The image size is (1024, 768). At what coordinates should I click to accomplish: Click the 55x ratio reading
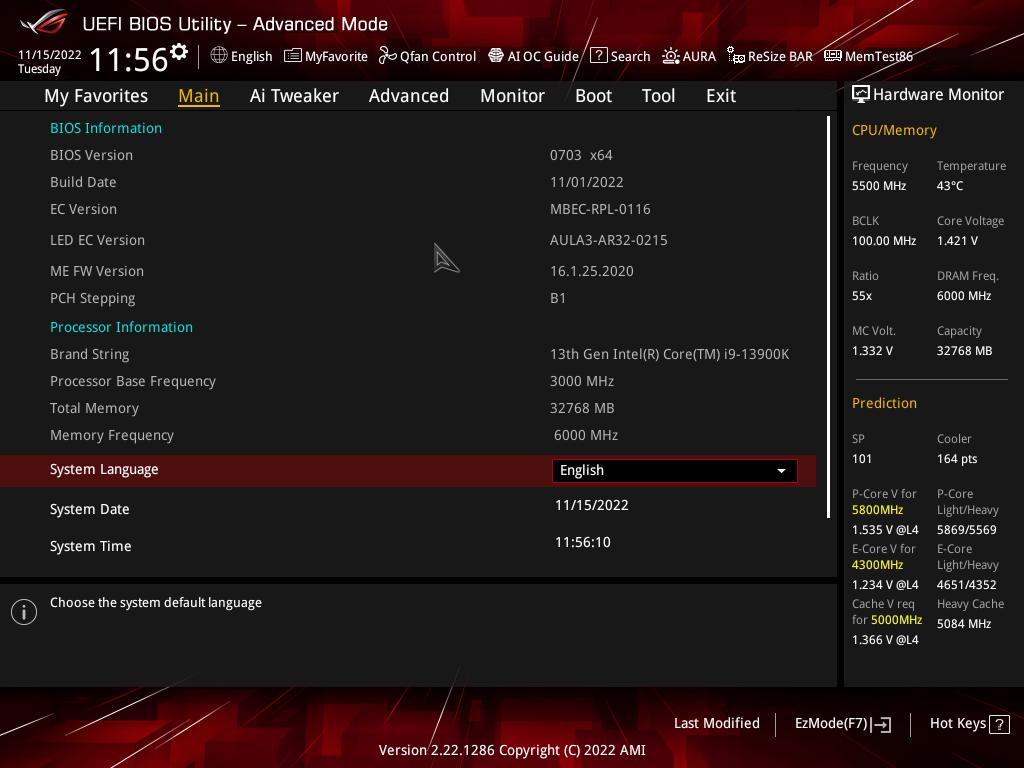862,296
